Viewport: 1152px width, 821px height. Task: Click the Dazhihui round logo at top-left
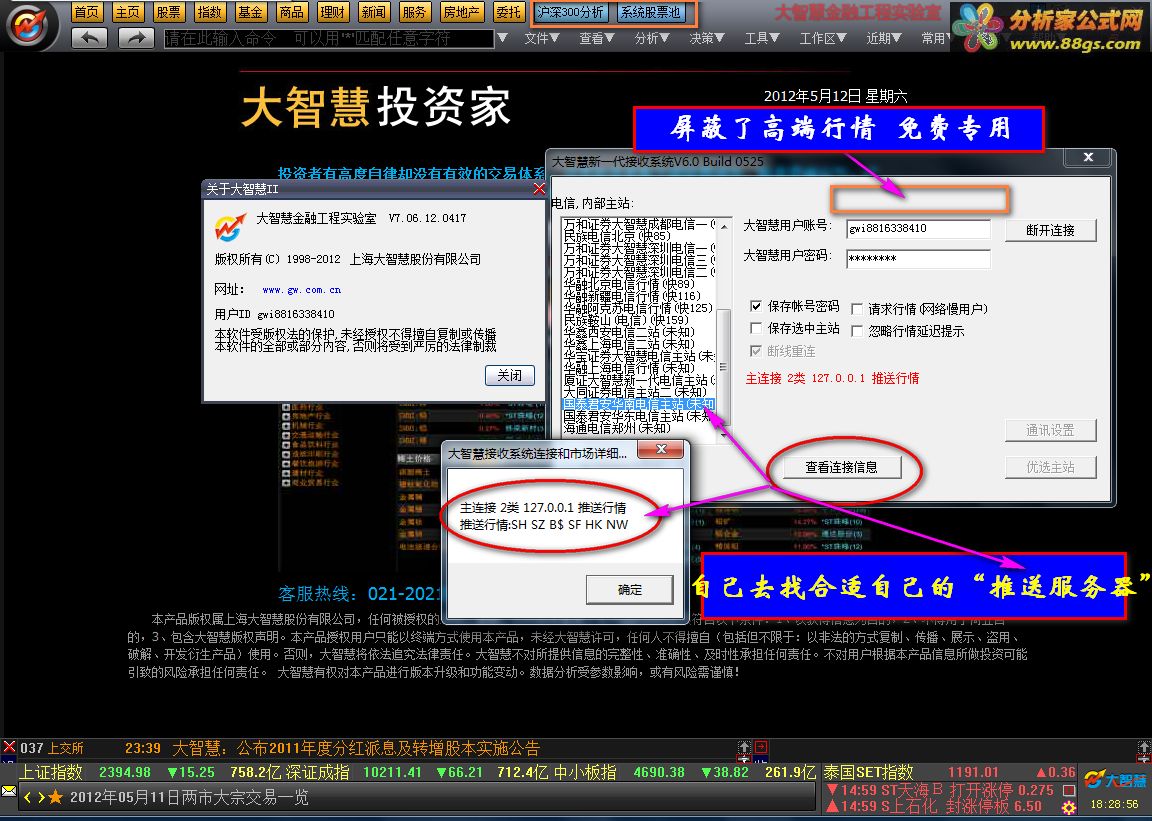(27, 25)
